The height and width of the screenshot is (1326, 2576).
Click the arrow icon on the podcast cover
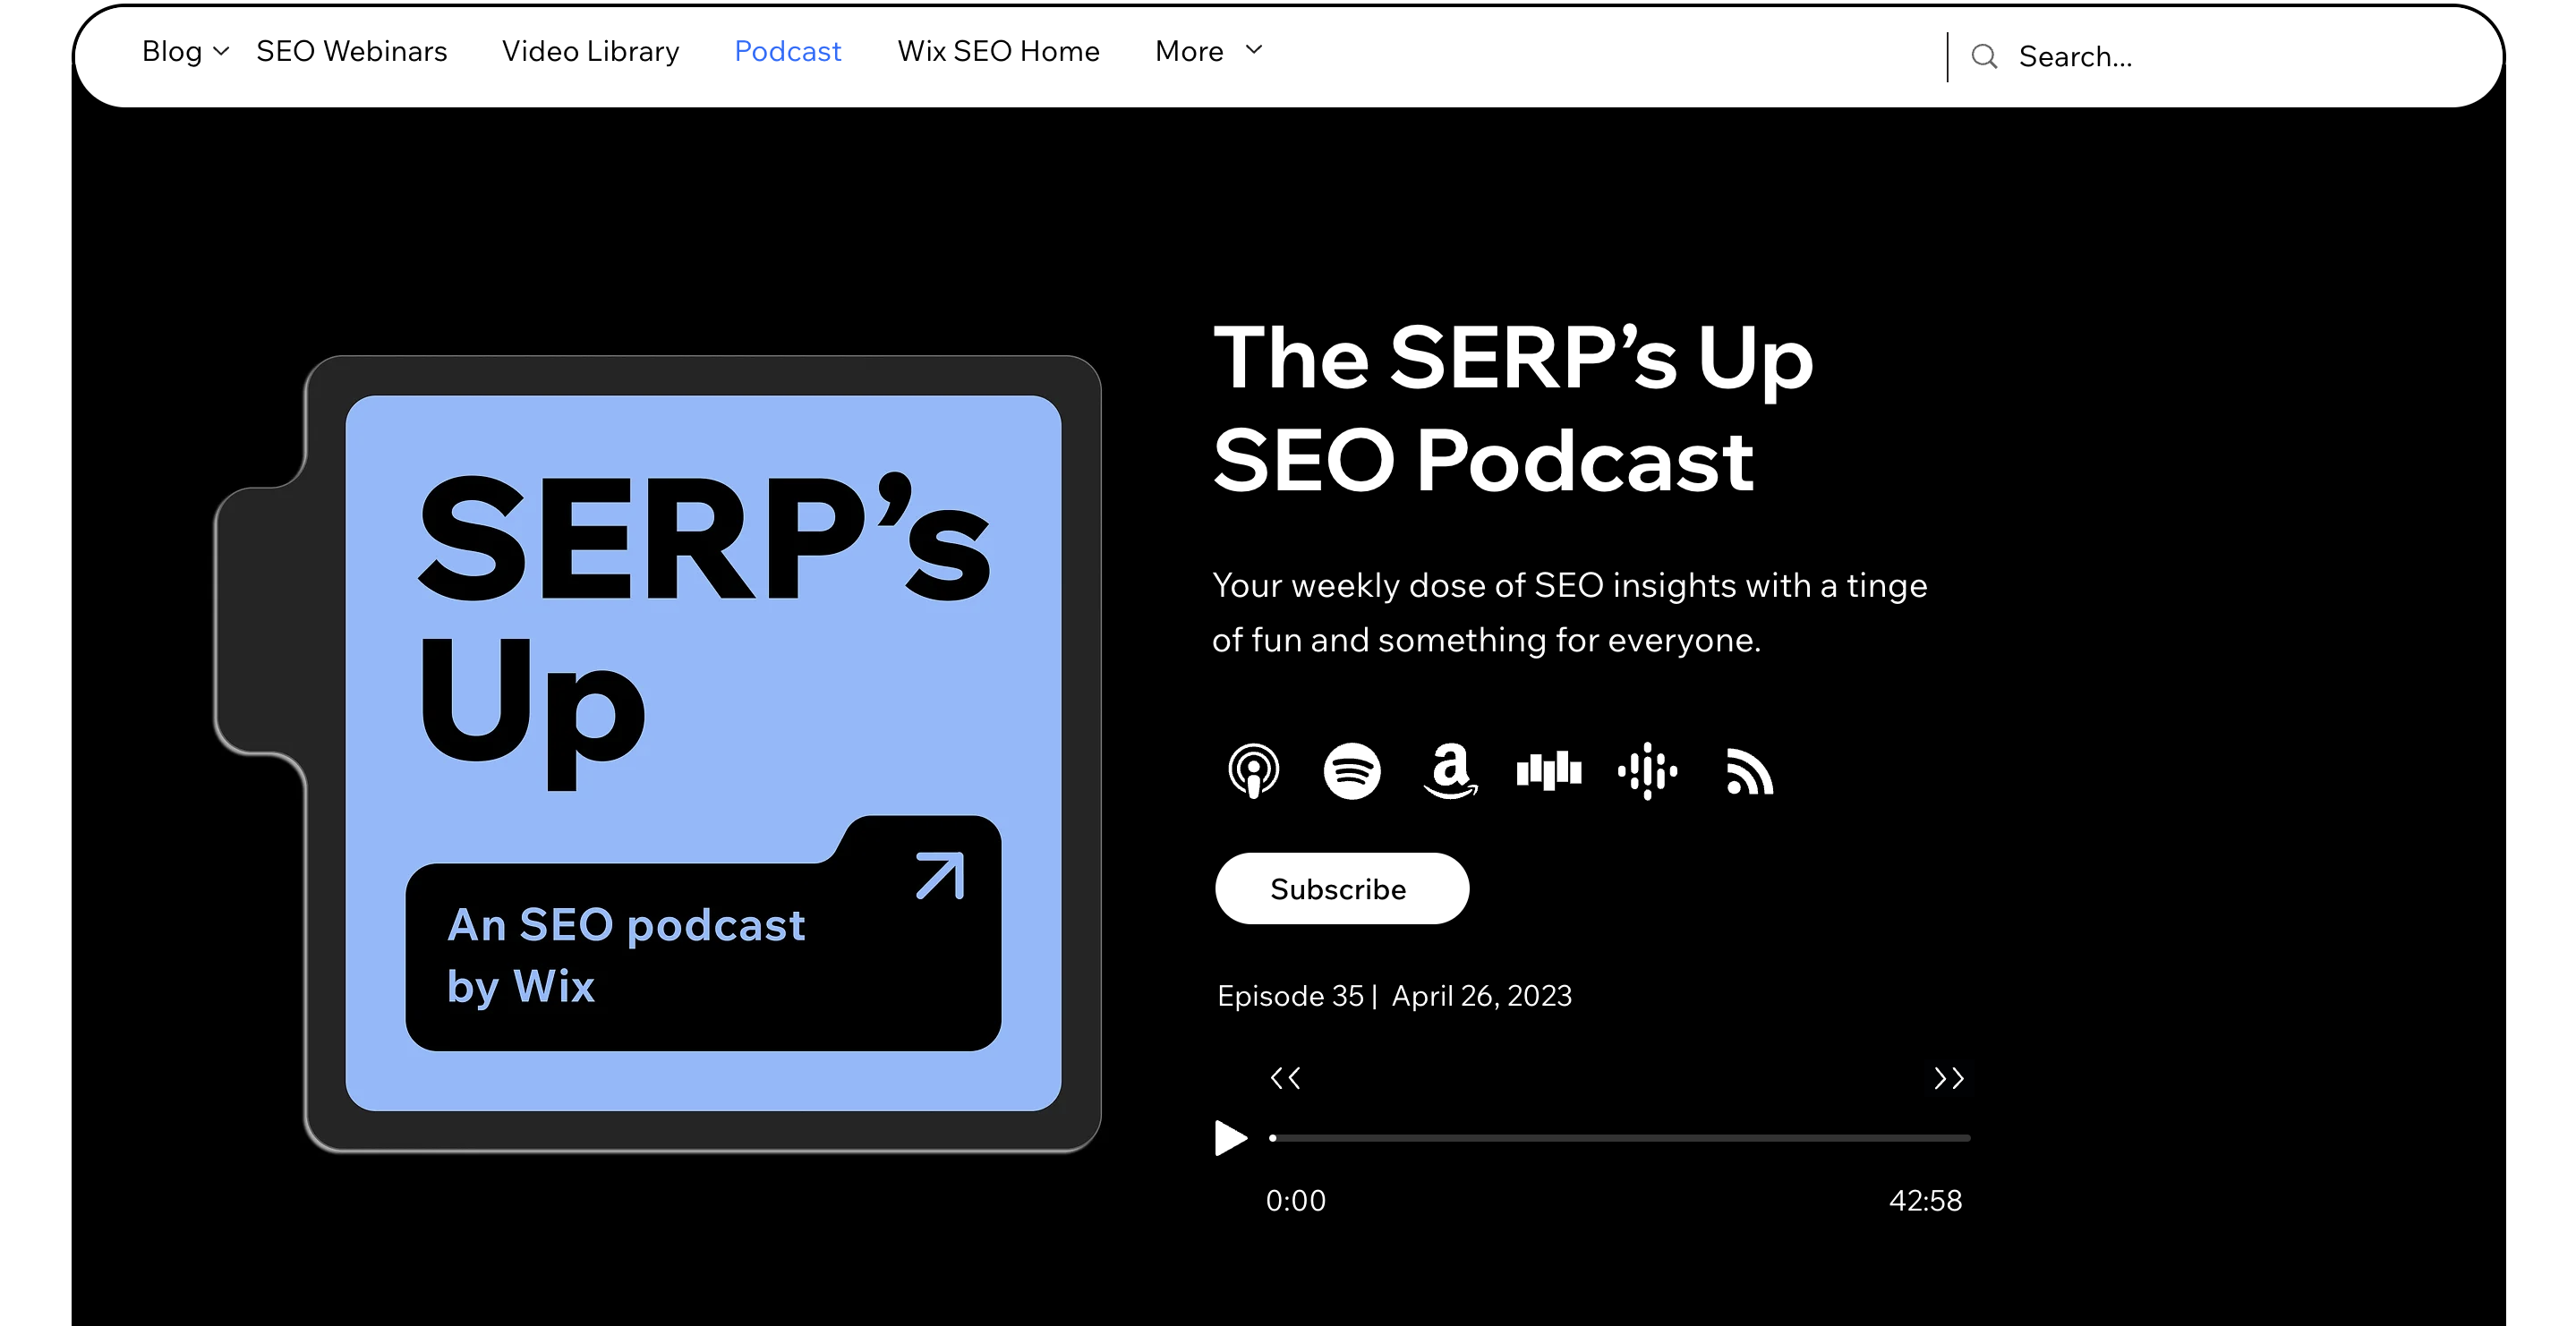[x=940, y=875]
